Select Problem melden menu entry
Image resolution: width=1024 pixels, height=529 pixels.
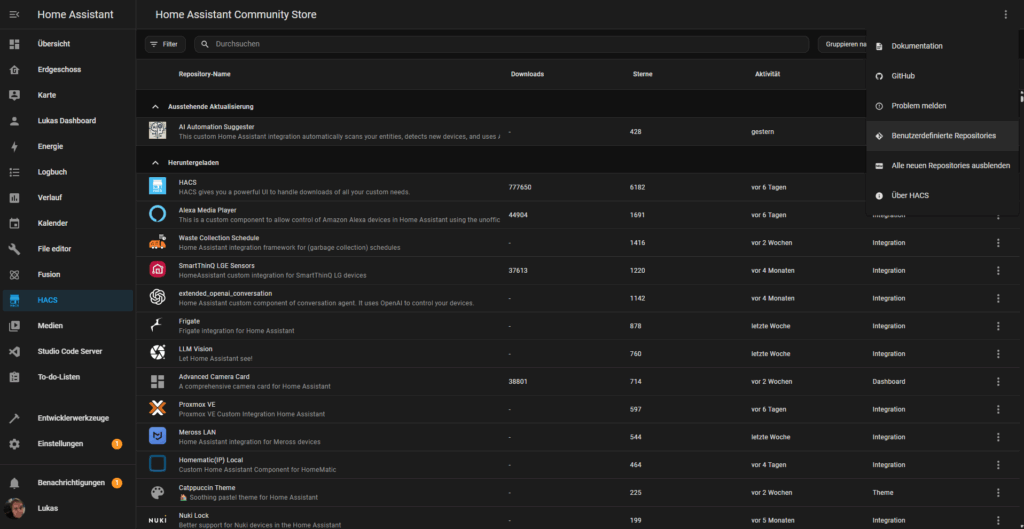[x=942, y=106]
